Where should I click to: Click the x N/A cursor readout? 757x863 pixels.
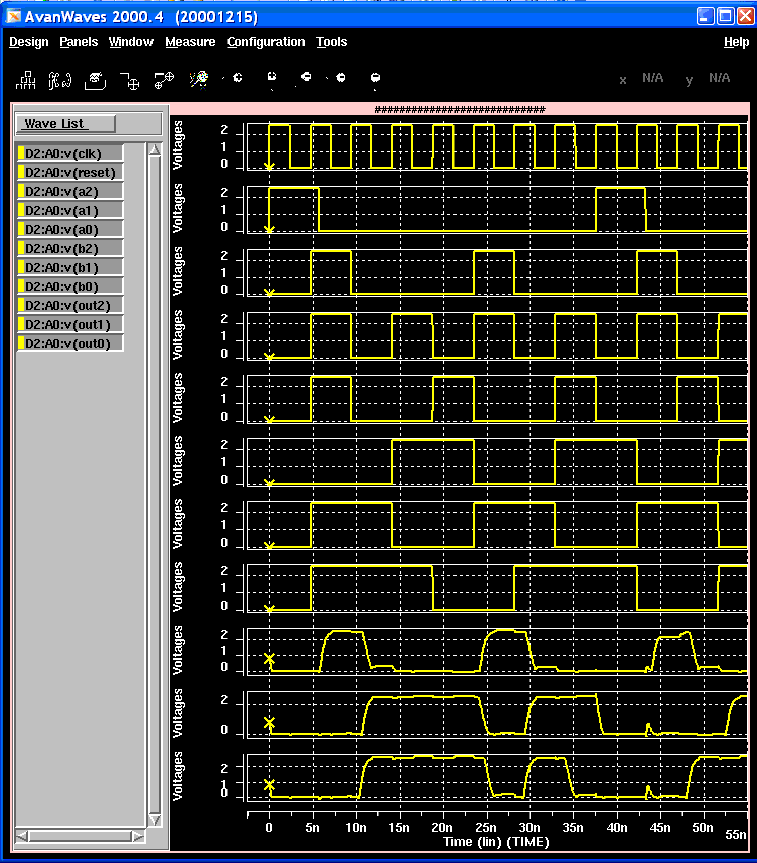(x=641, y=78)
